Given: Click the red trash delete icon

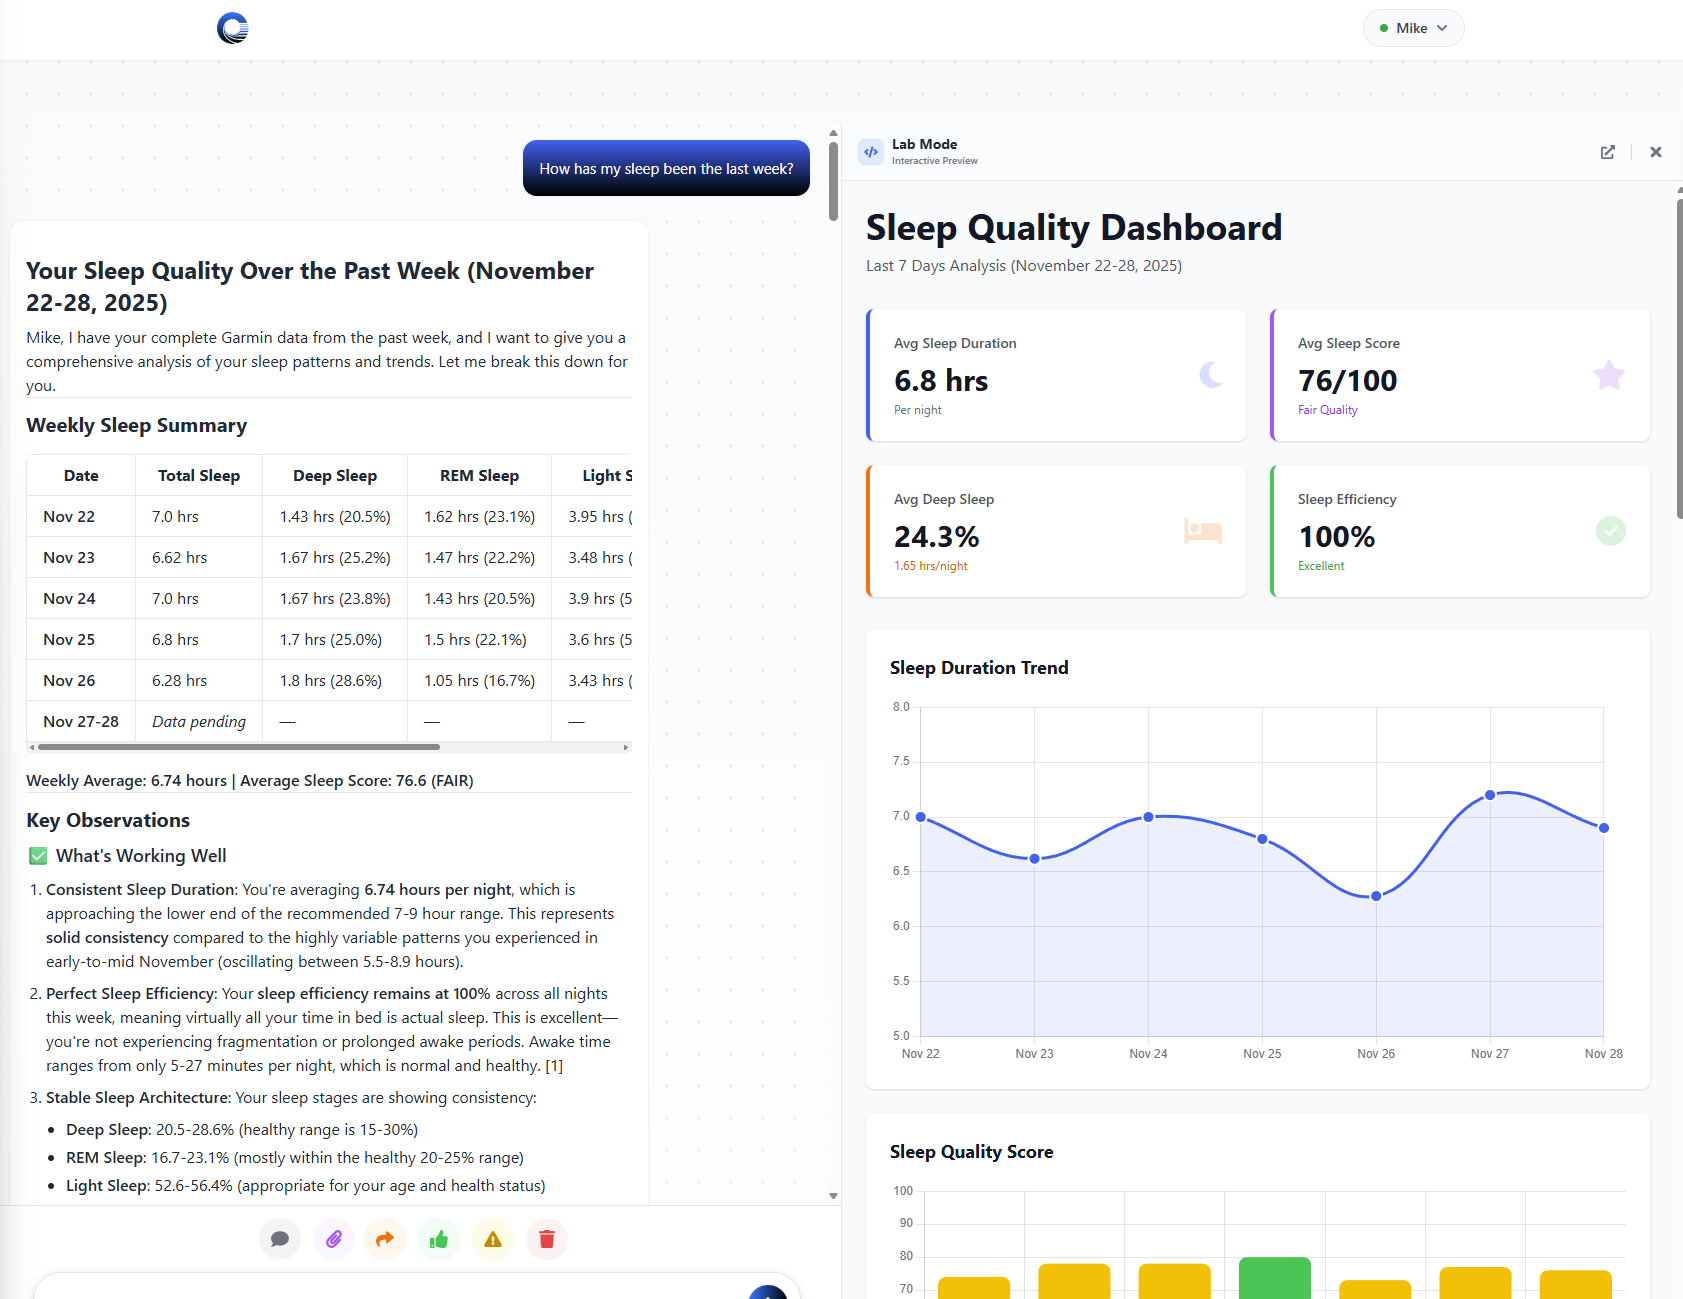Looking at the screenshot, I should 547,1239.
